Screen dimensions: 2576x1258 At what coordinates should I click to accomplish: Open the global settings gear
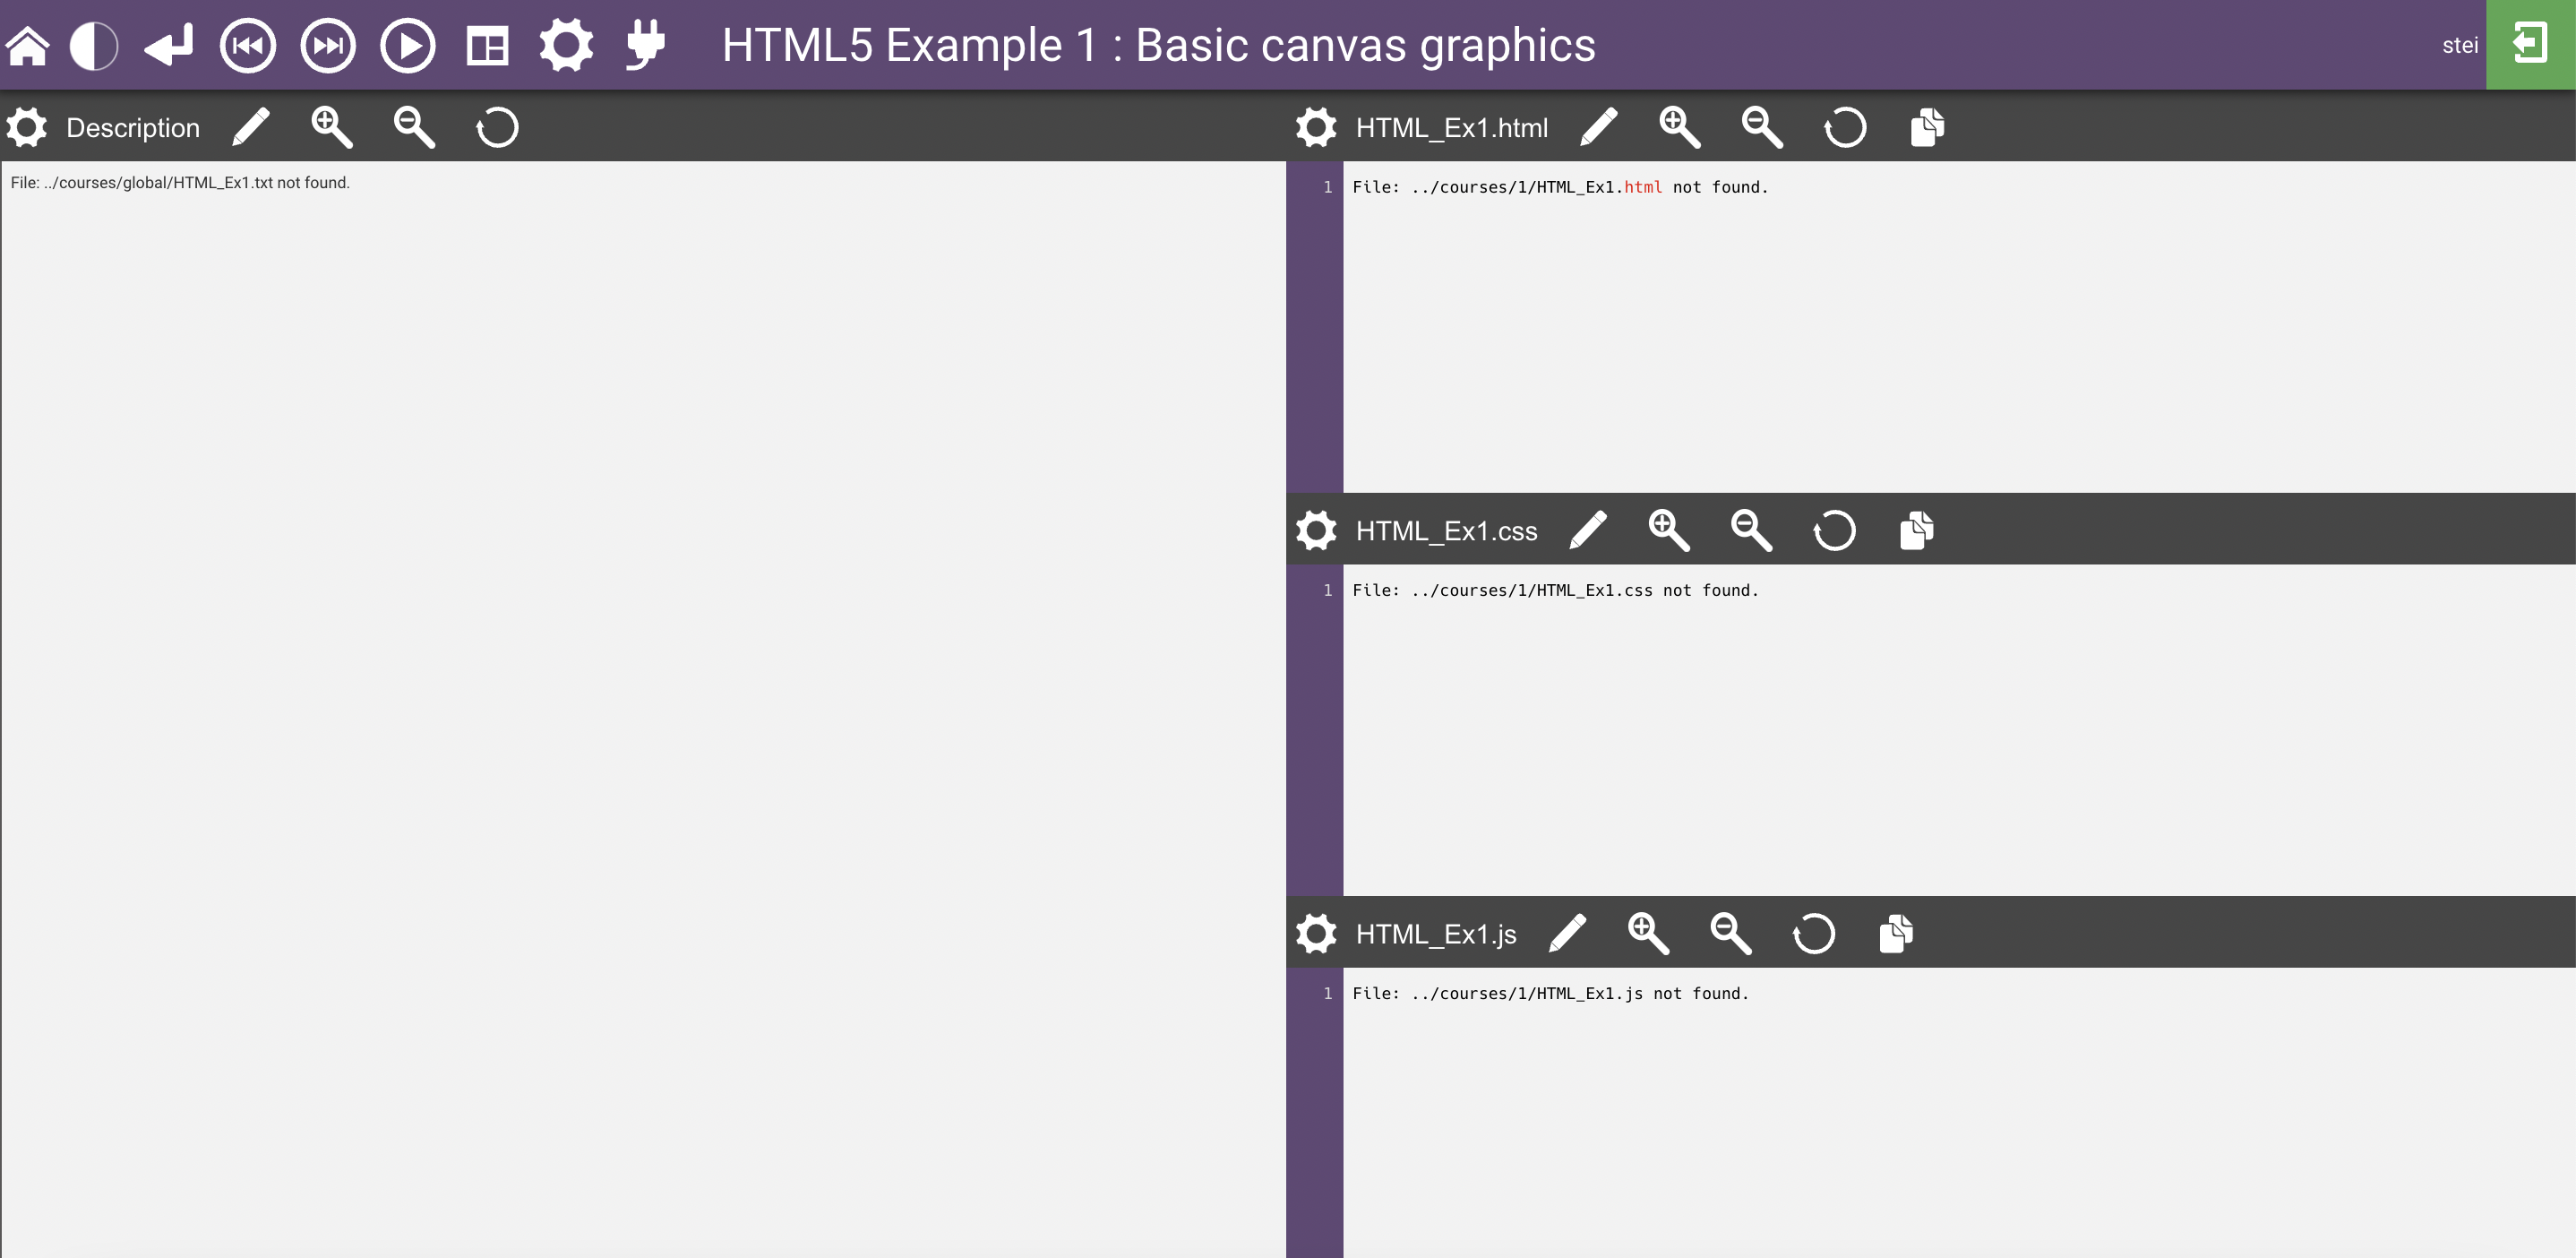pyautogui.click(x=567, y=45)
